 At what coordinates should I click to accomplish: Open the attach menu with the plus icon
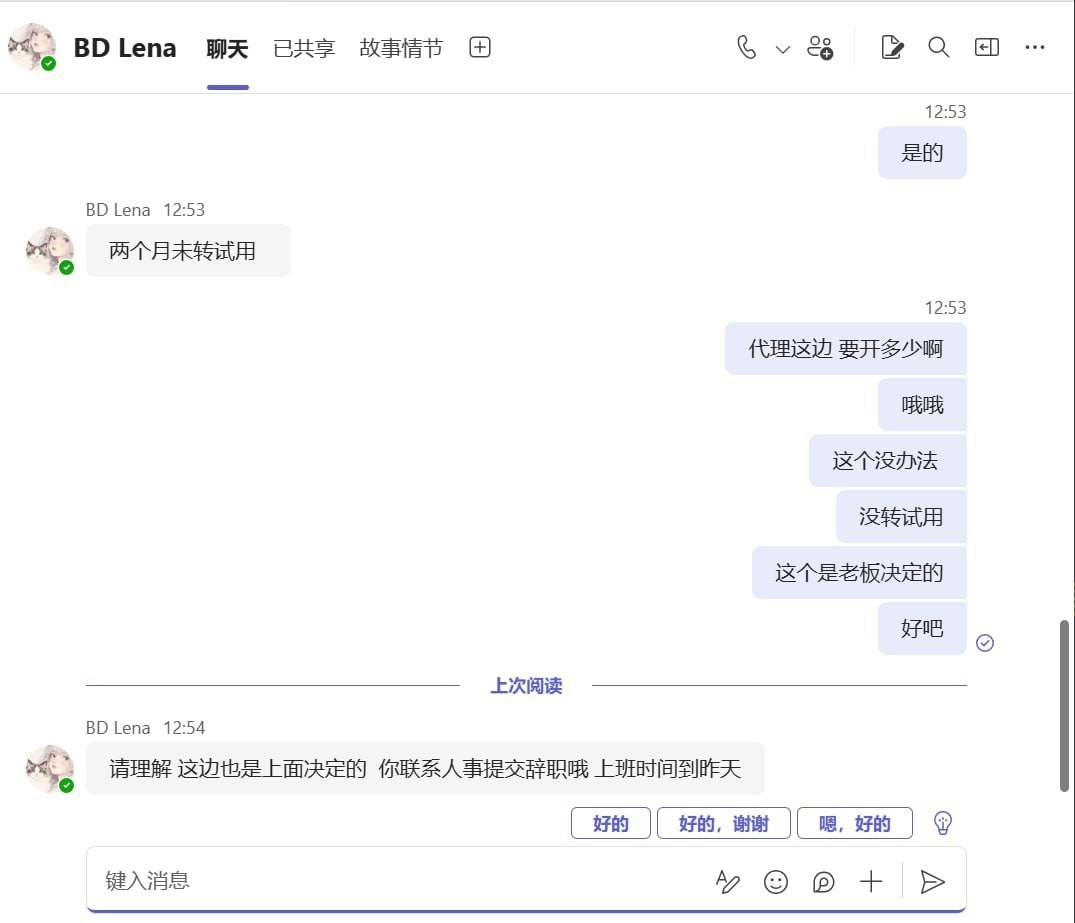tap(871, 882)
